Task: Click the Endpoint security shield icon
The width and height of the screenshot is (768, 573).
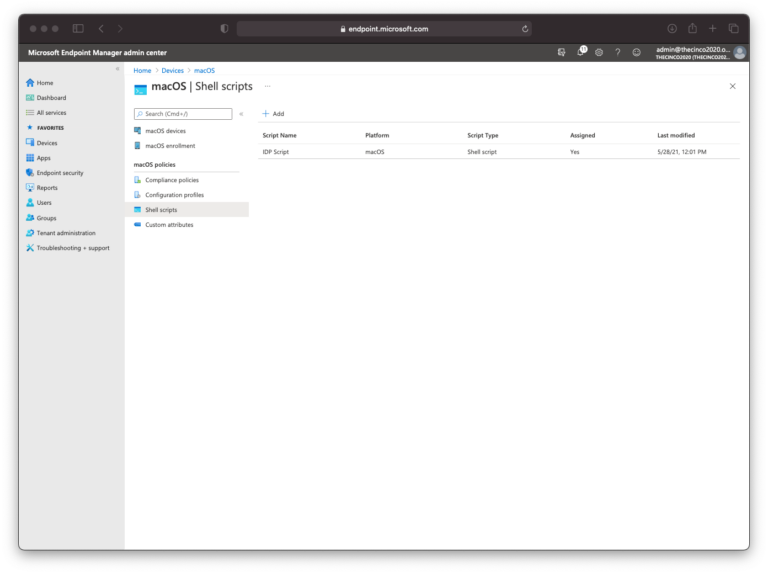Action: coord(30,173)
